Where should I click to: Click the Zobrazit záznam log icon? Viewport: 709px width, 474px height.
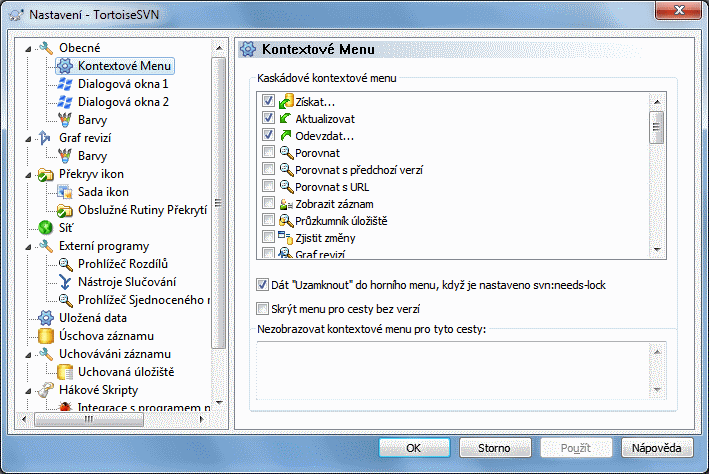pyautogui.click(x=285, y=204)
